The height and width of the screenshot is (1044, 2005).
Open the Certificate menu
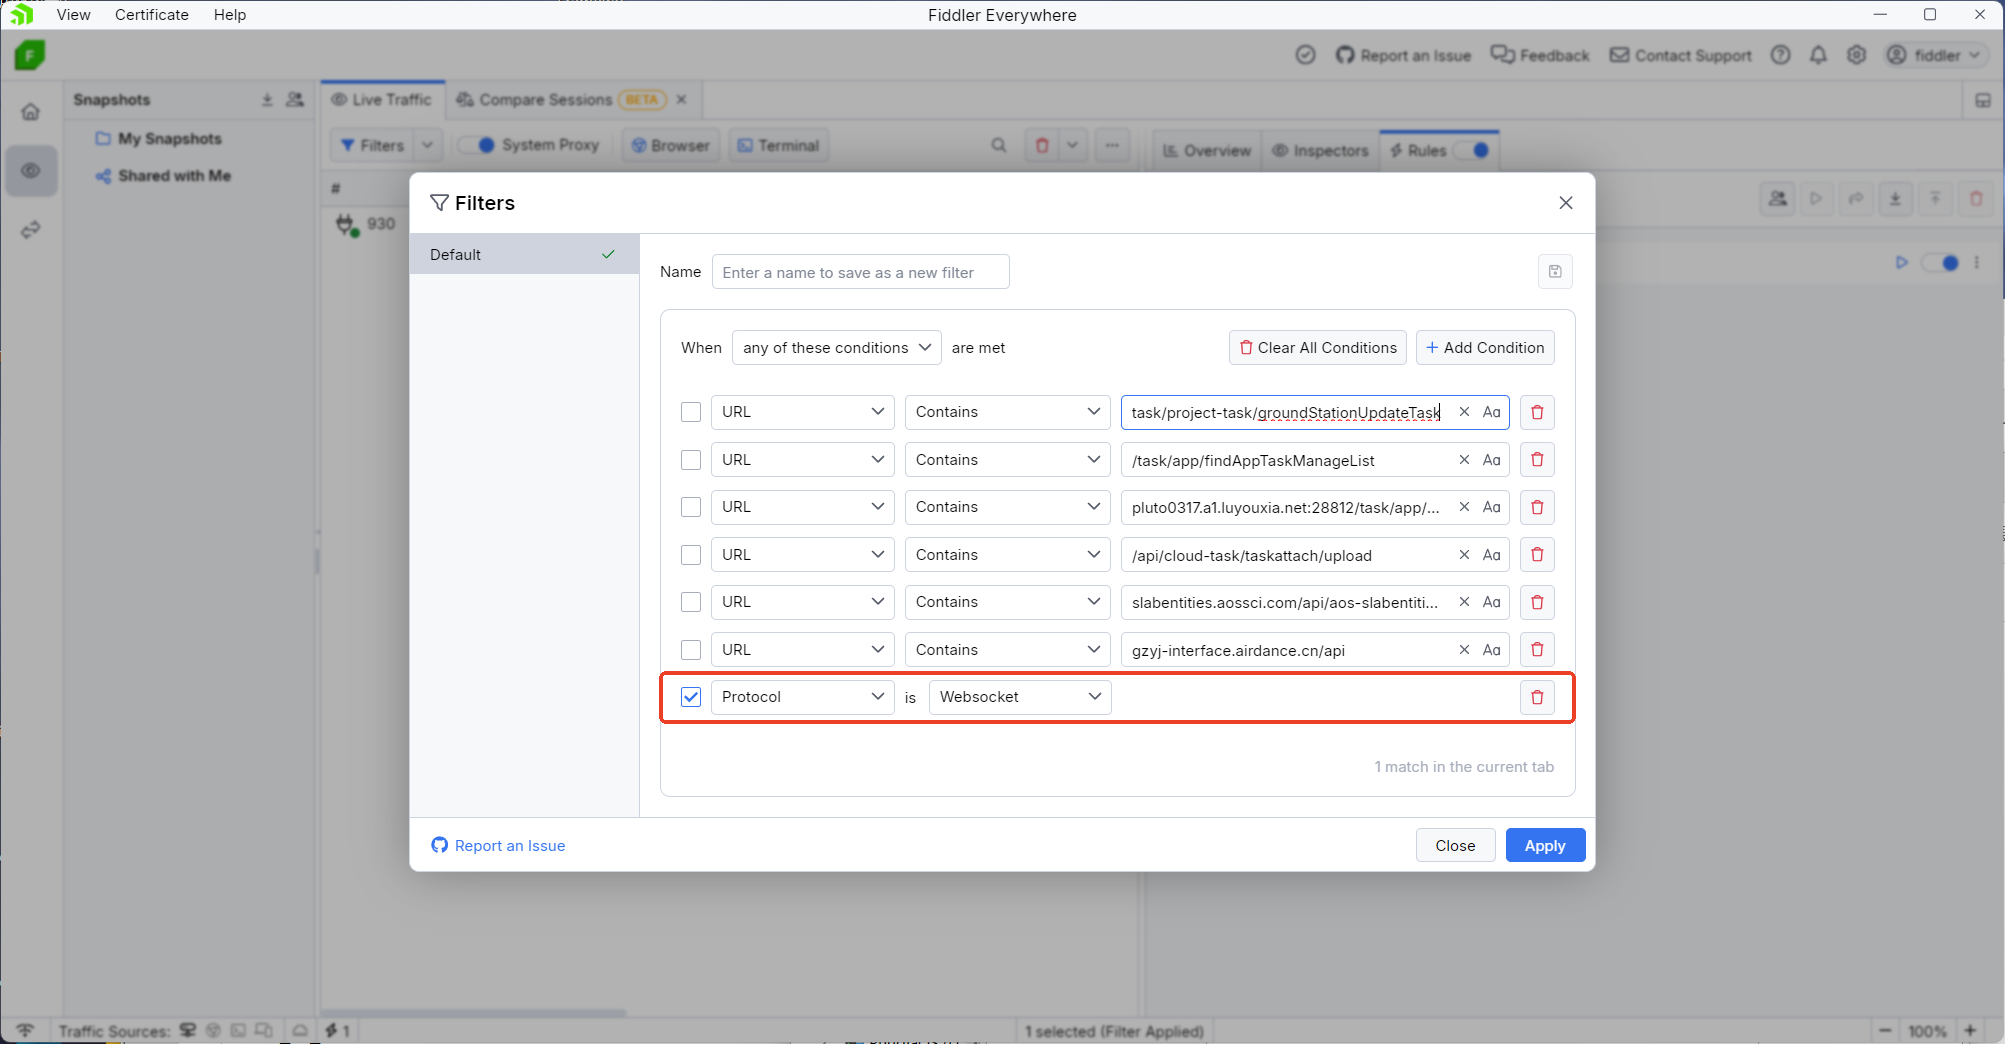pyautogui.click(x=152, y=14)
